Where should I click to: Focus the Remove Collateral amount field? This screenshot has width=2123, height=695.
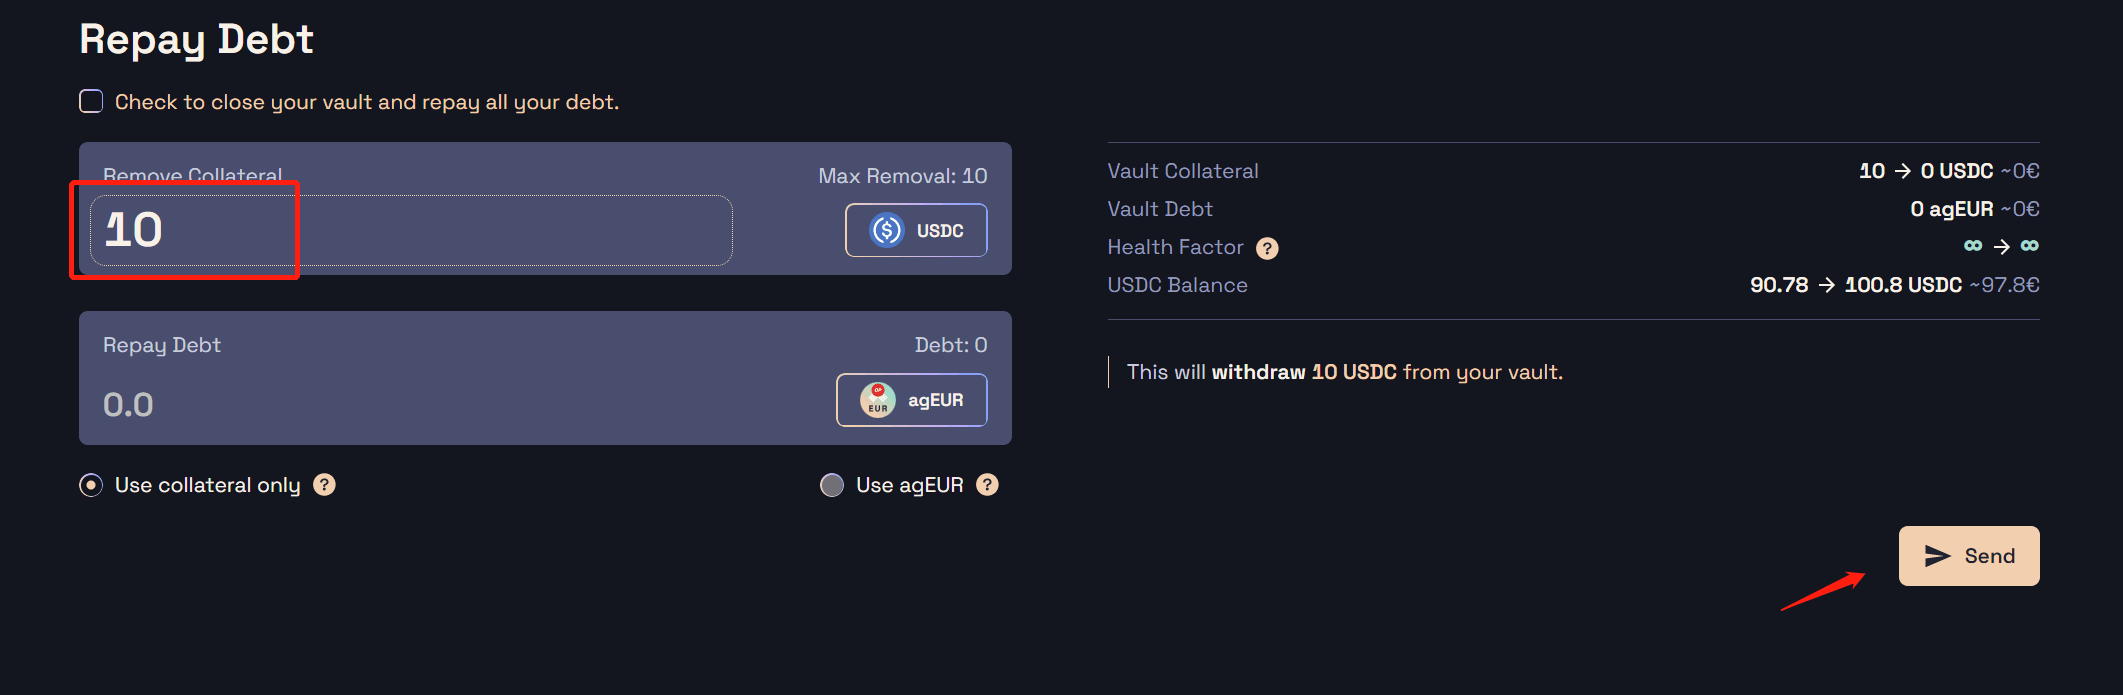411,230
